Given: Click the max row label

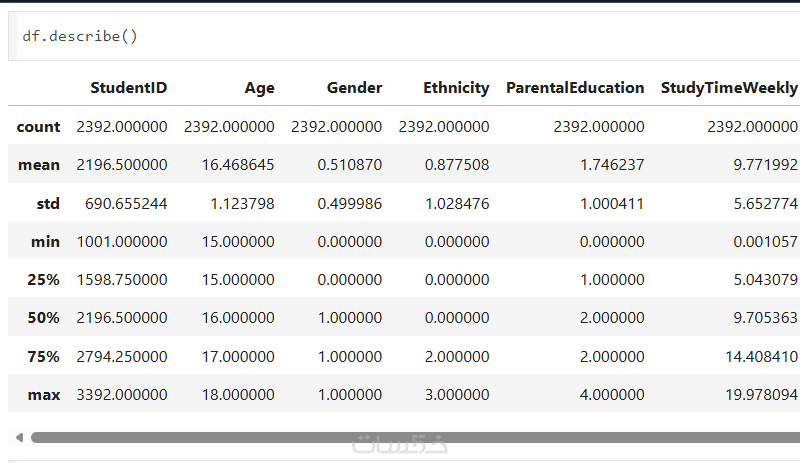Looking at the screenshot, I should click(44, 395).
